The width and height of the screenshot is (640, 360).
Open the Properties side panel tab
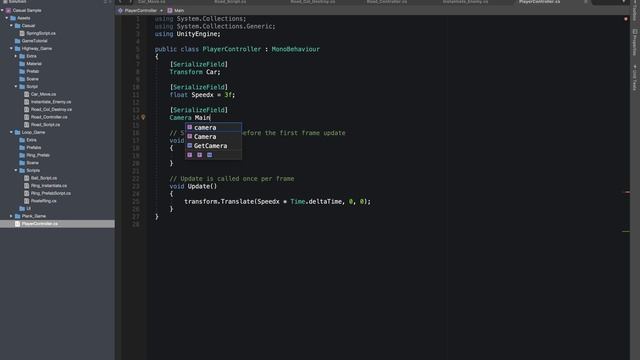click(635, 42)
